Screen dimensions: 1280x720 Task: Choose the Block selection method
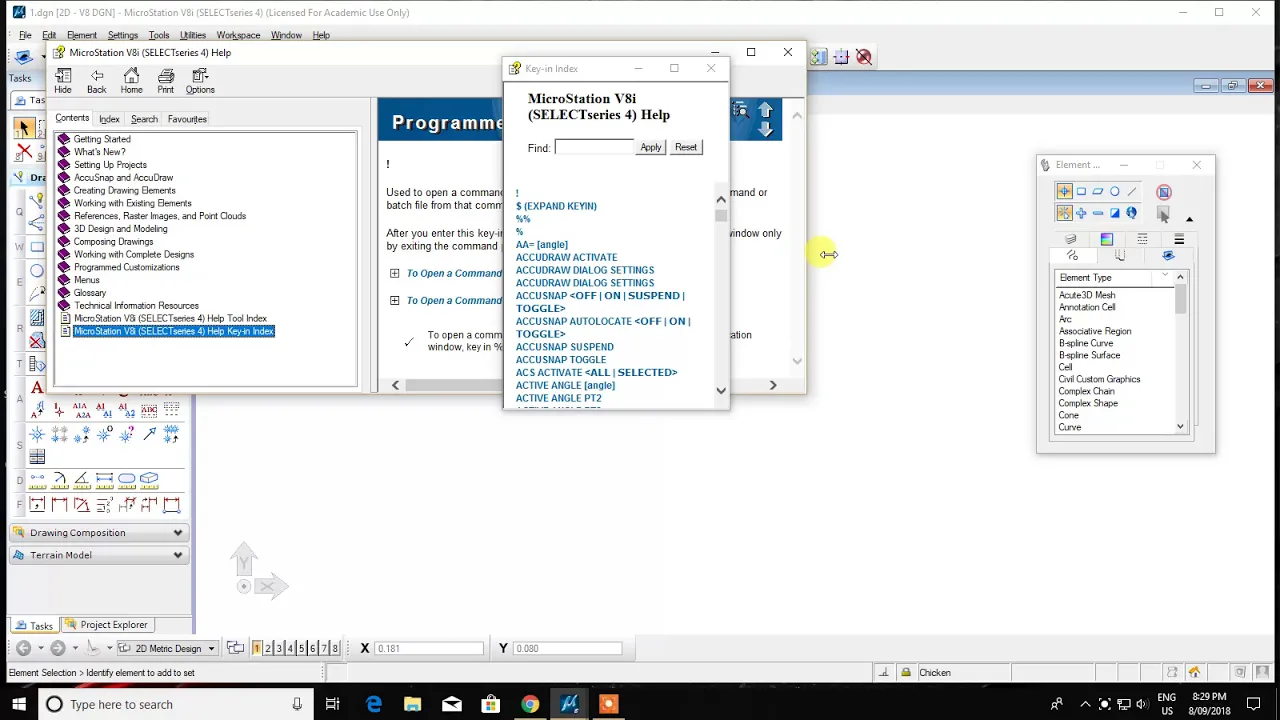click(1081, 191)
